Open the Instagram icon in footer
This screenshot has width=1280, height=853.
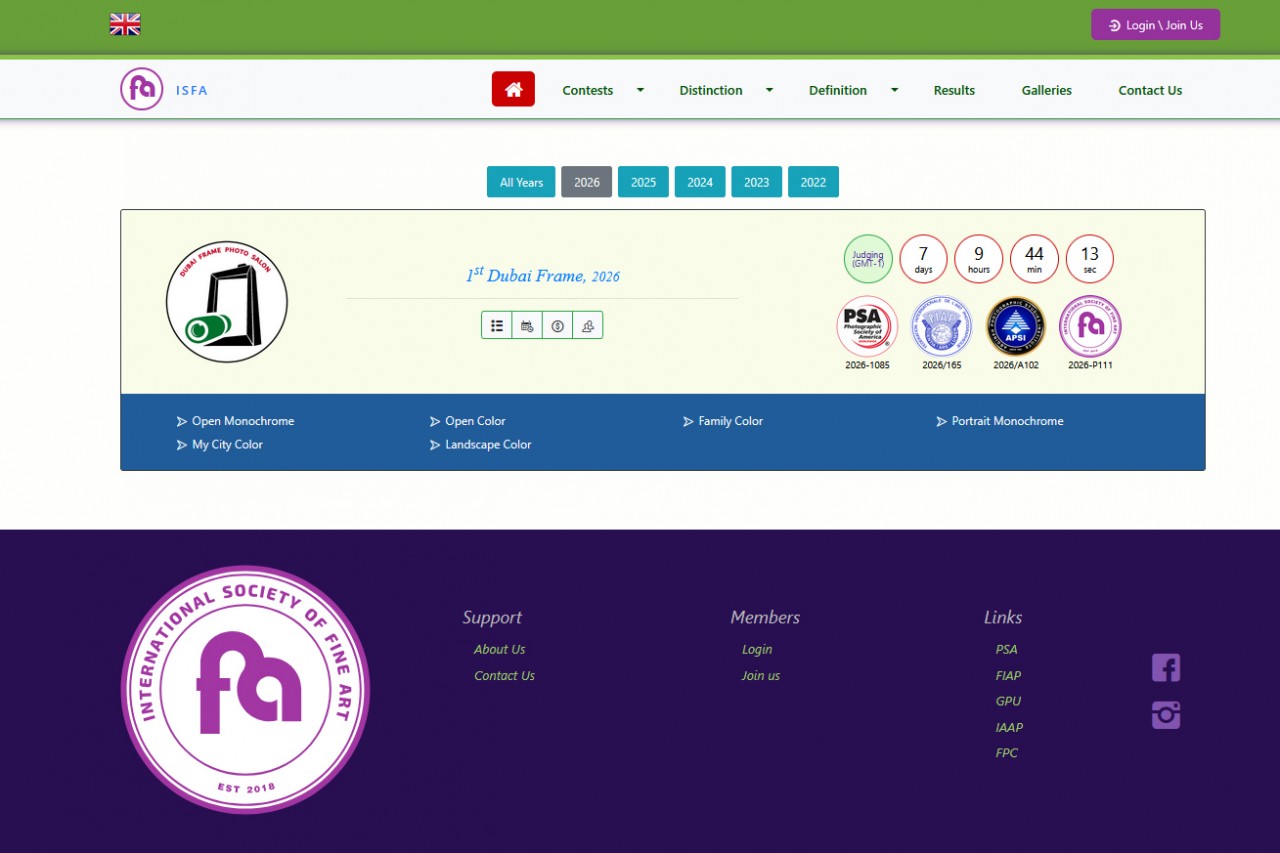(x=1166, y=715)
